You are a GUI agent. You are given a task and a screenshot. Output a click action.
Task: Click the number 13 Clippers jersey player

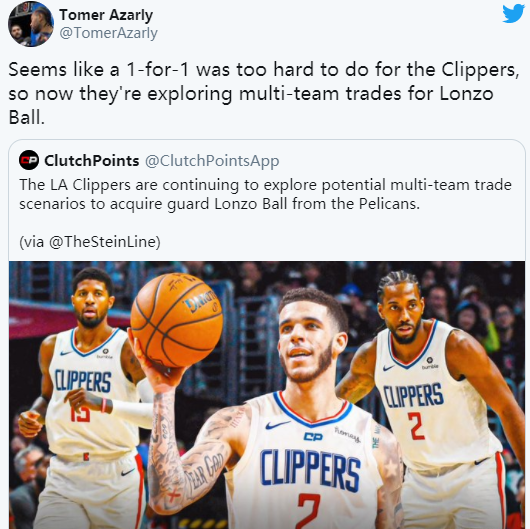coord(88,399)
